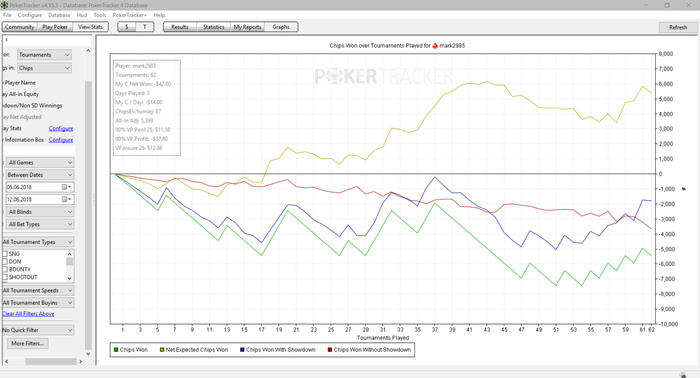Click the Refresh button
Image resolution: width=700 pixels, height=378 pixels.
click(x=678, y=27)
